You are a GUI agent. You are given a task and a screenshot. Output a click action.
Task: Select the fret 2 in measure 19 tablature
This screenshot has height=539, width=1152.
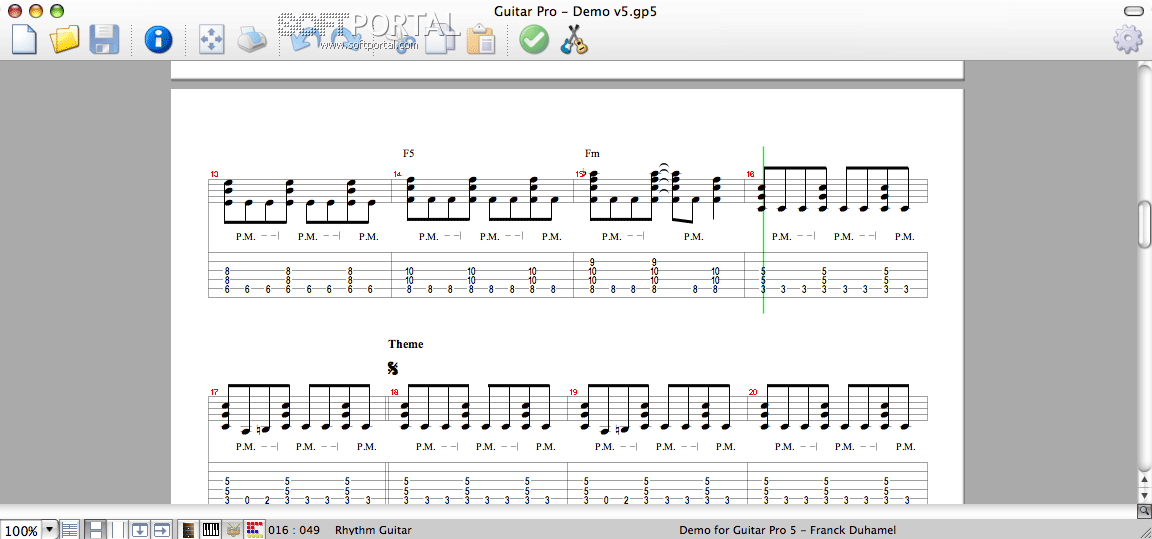(x=627, y=500)
